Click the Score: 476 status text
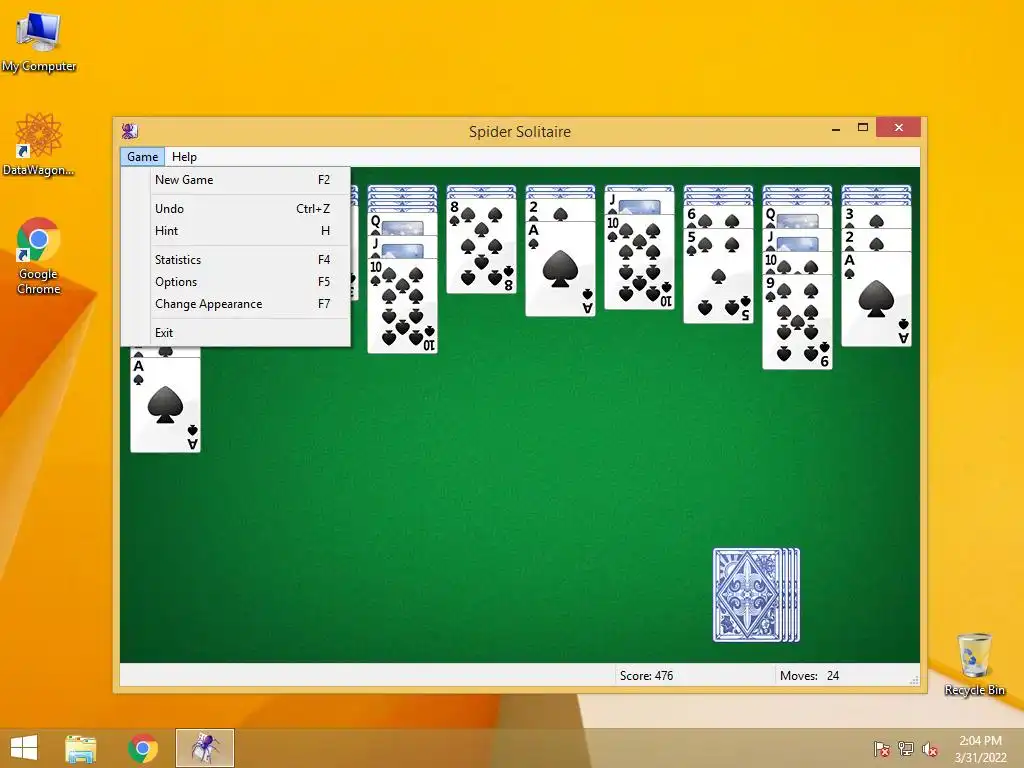This screenshot has height=768, width=1024. 646,676
